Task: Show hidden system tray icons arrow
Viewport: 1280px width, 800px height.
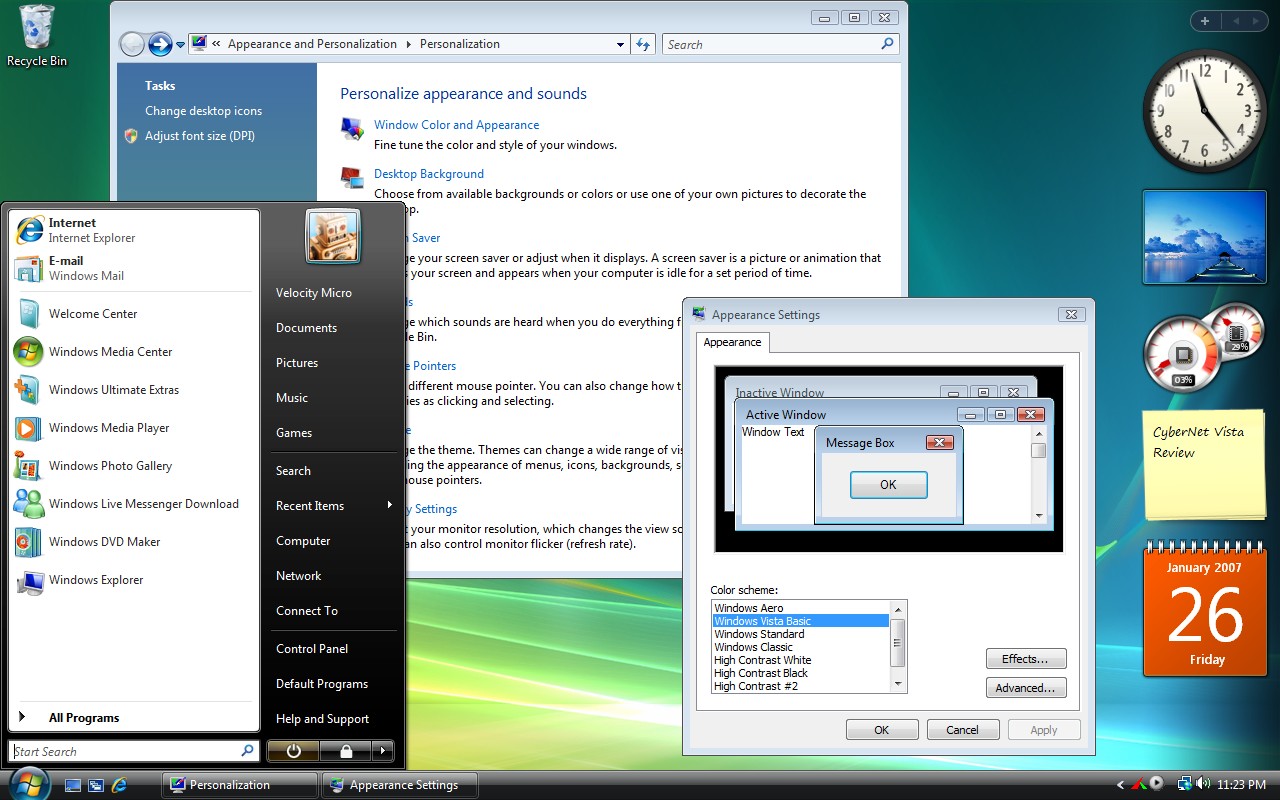Action: [x=1121, y=784]
